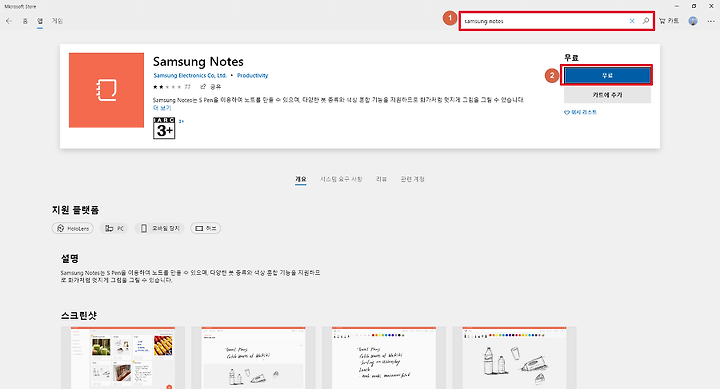Click the '더 보기' more link
This screenshot has height=389, width=720.
click(162, 108)
